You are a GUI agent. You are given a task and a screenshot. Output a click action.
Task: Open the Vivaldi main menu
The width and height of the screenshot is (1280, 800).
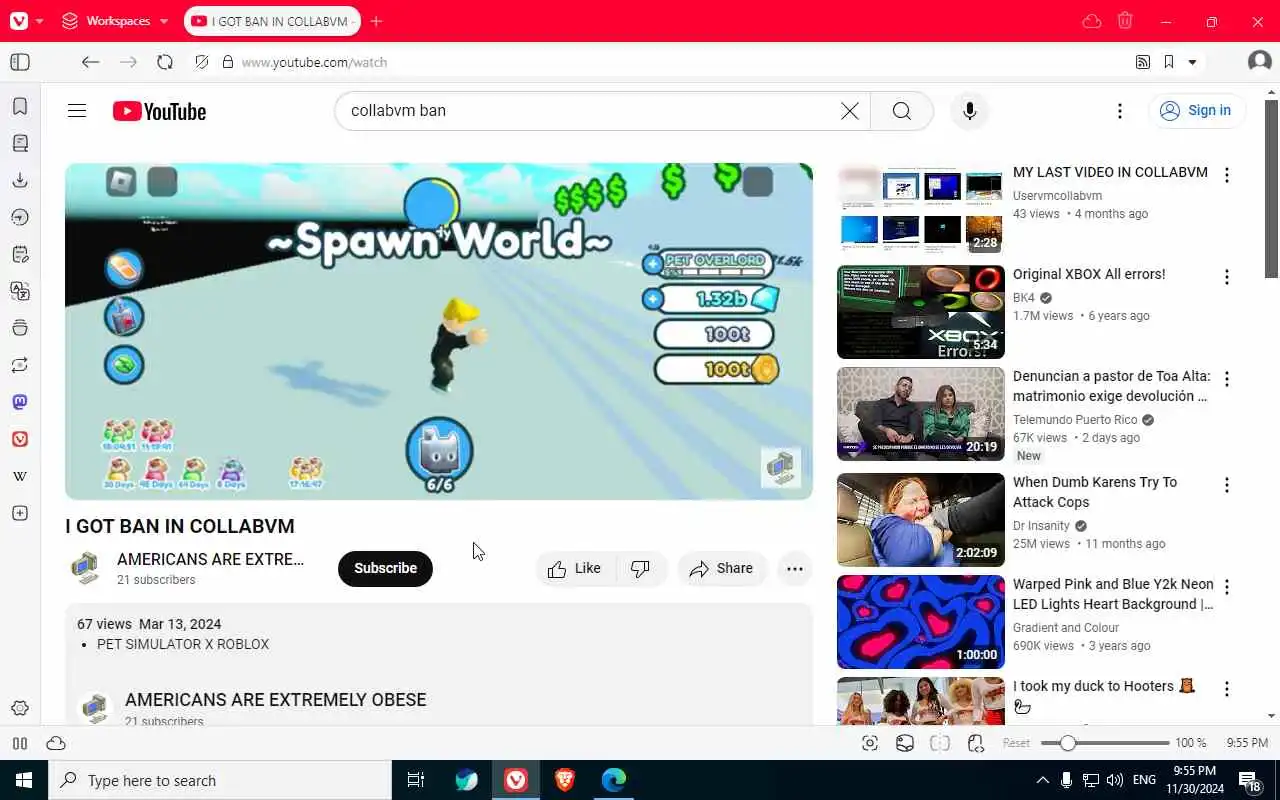[19, 21]
